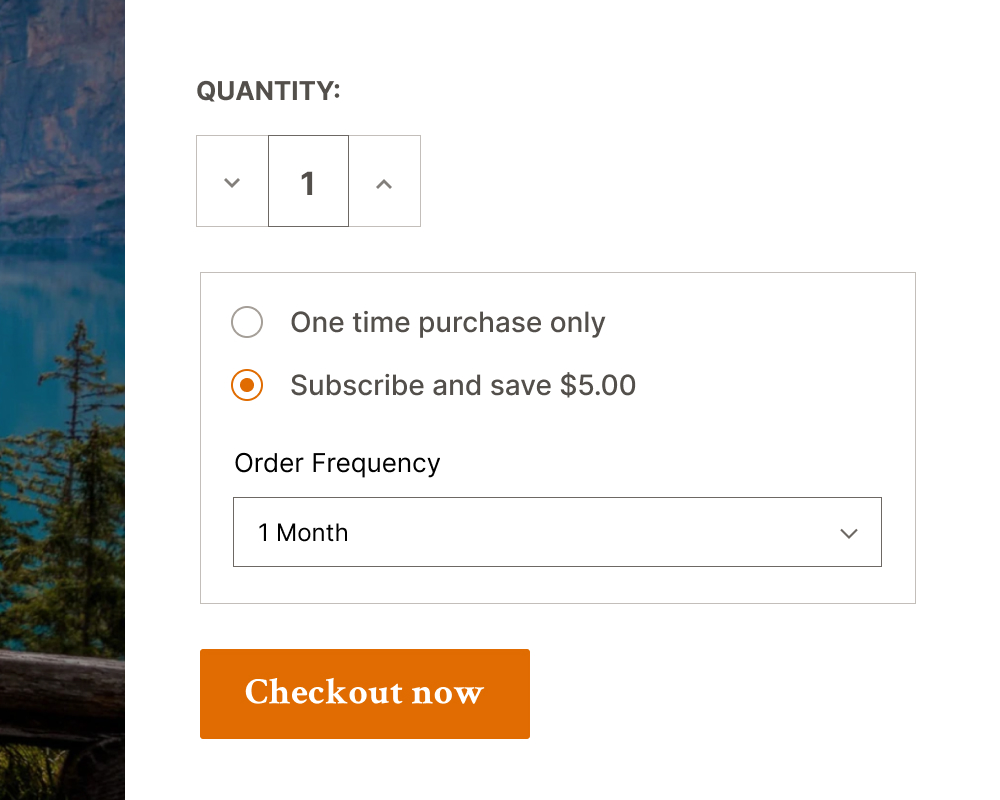The image size is (1000, 800).
Task: Choose the Subscribe and save radio button
Action: [x=247, y=385]
